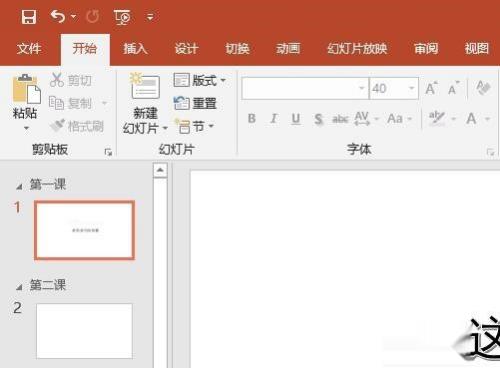
Task: Activate the 格式刷 format painter
Action: [x=77, y=126]
